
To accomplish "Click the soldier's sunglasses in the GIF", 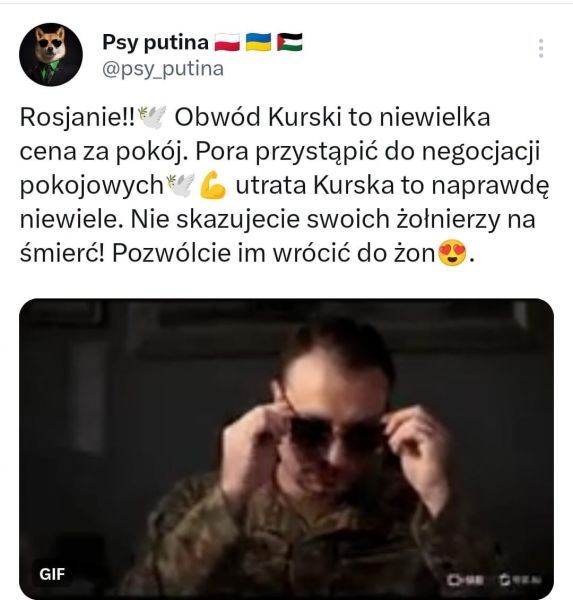I will tap(337, 436).
